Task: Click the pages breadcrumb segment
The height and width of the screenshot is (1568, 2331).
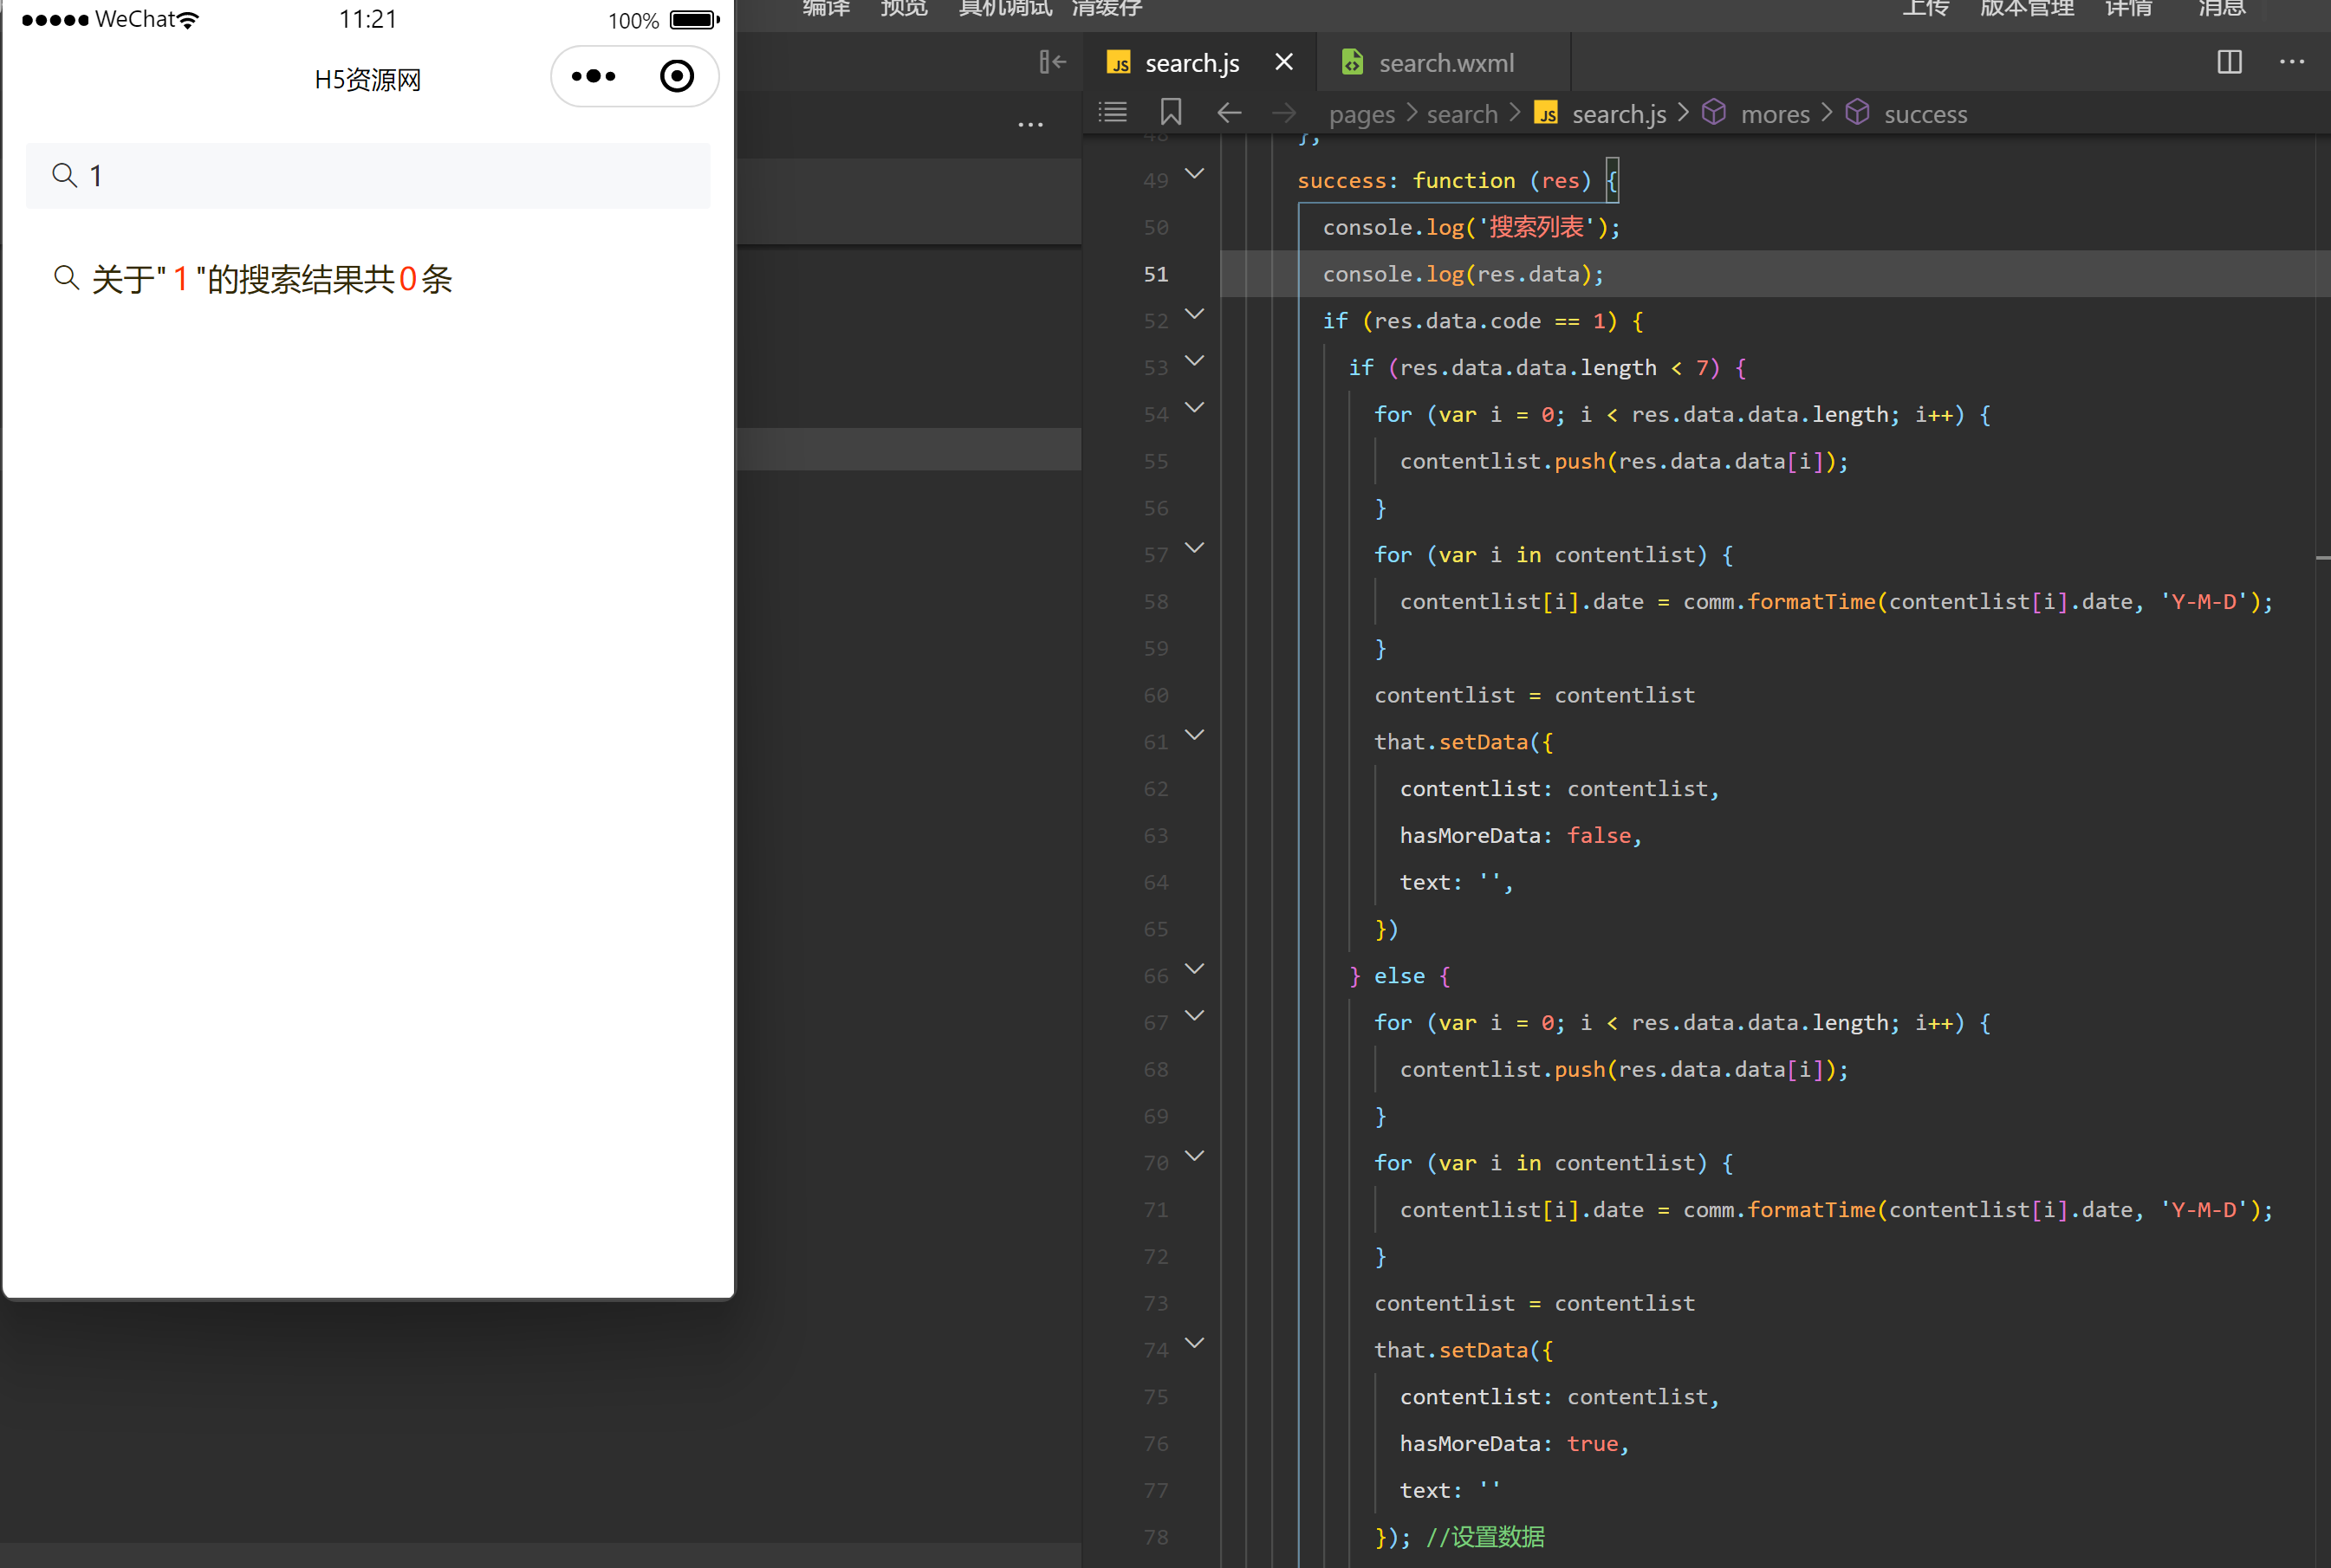Action: pos(1361,114)
